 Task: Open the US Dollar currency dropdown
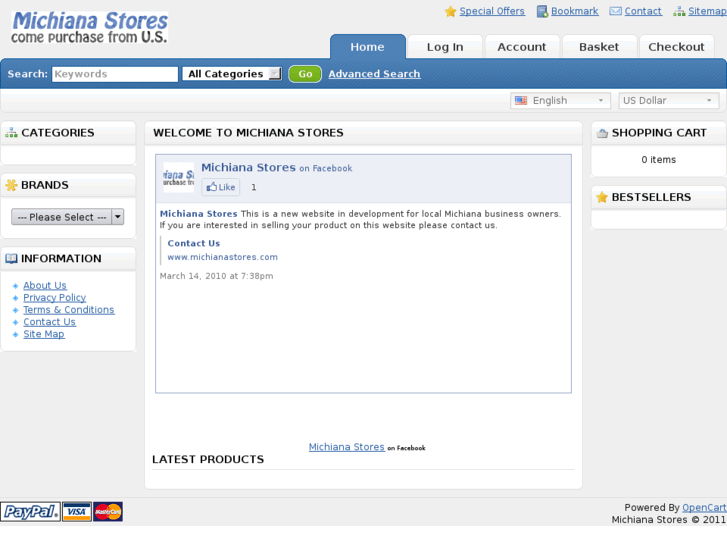click(x=669, y=100)
